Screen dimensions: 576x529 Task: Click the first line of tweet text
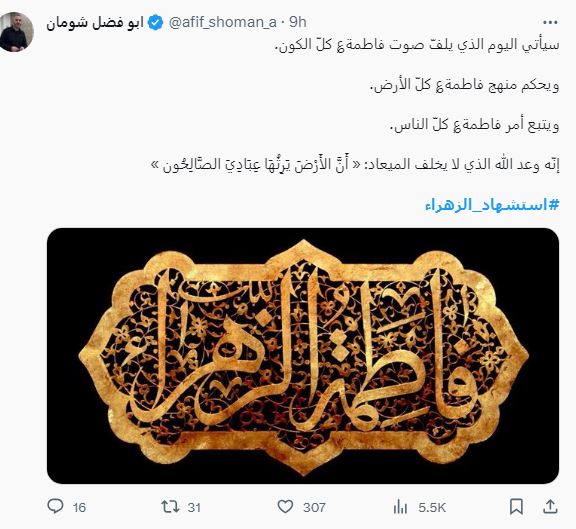tap(417, 45)
